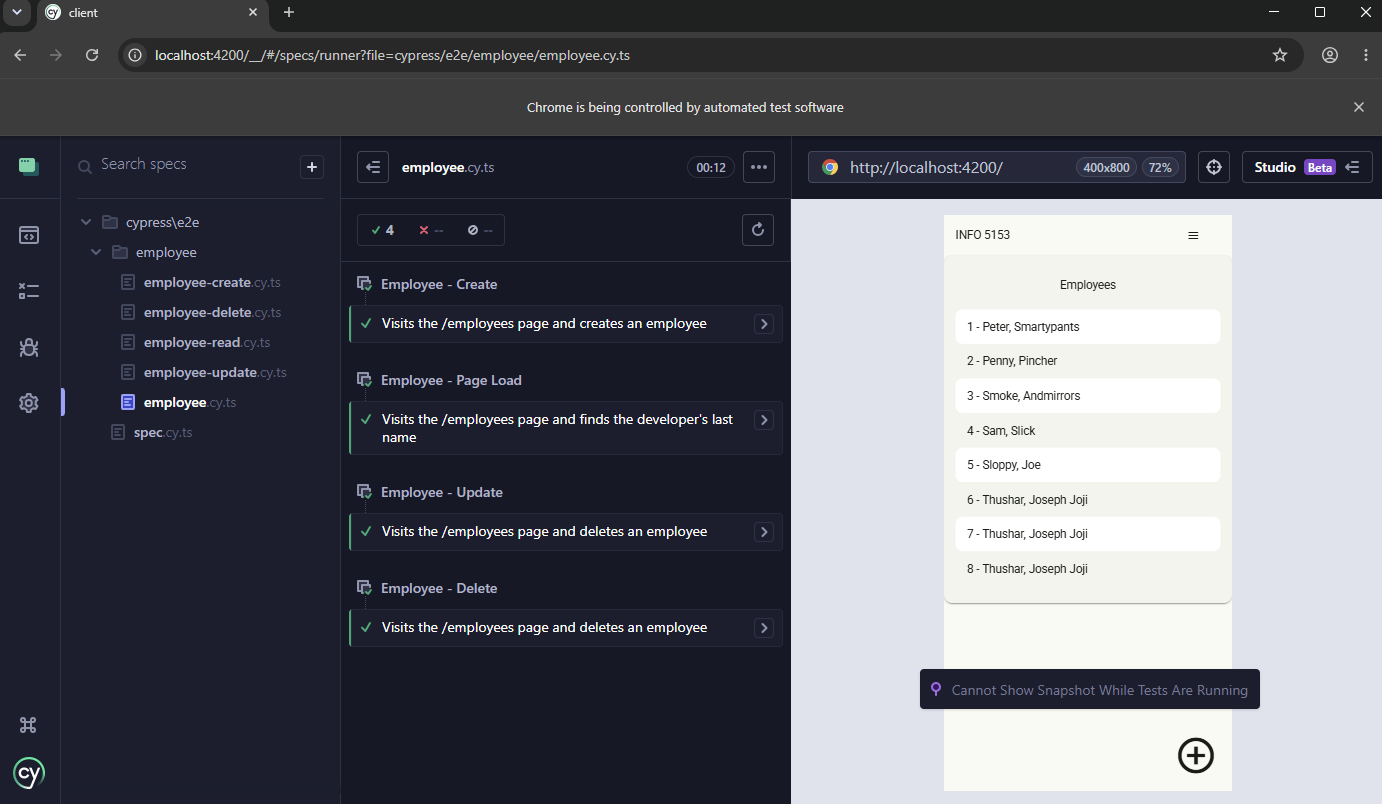Open Chrome profile icon
Image resolution: width=1382 pixels, height=804 pixels.
[1330, 55]
